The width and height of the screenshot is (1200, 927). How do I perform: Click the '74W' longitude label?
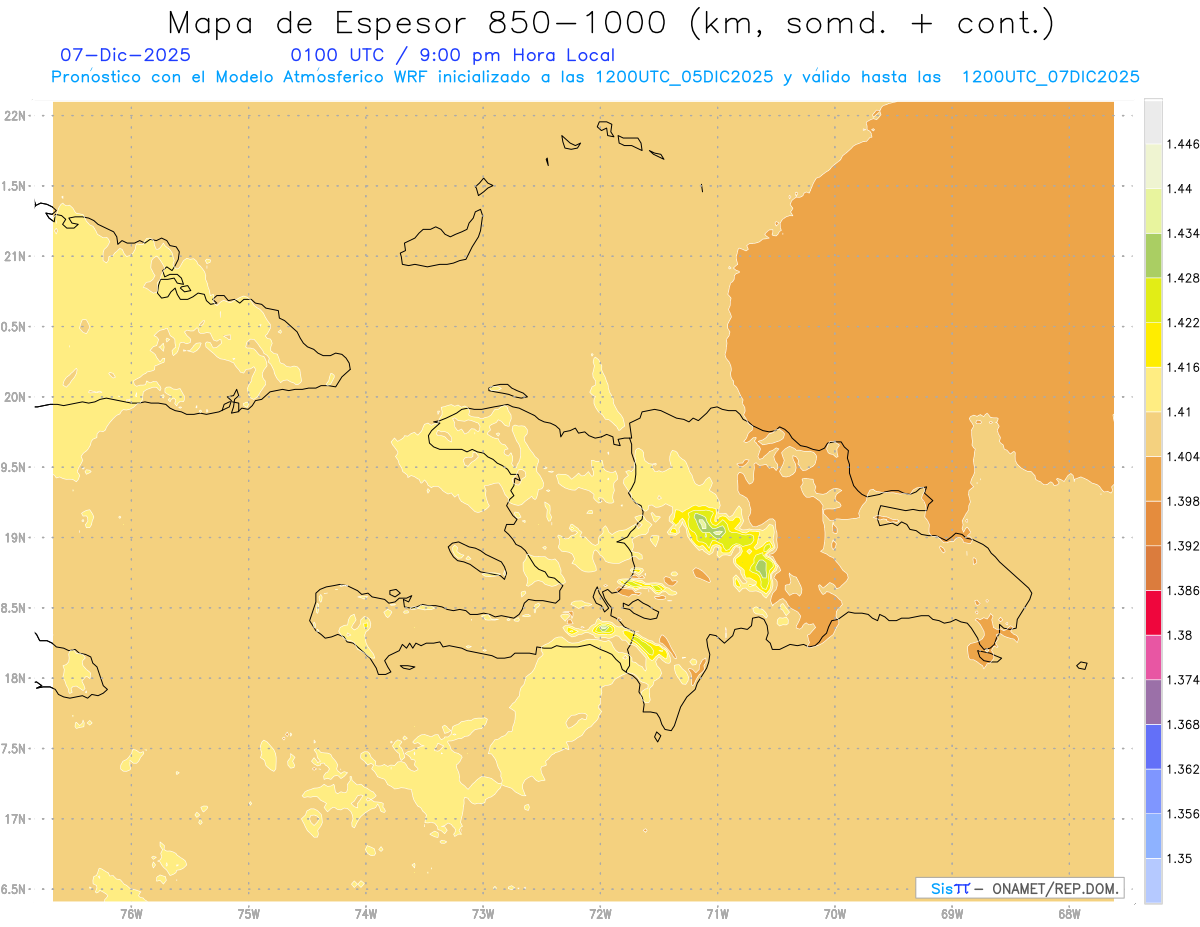[x=366, y=913]
